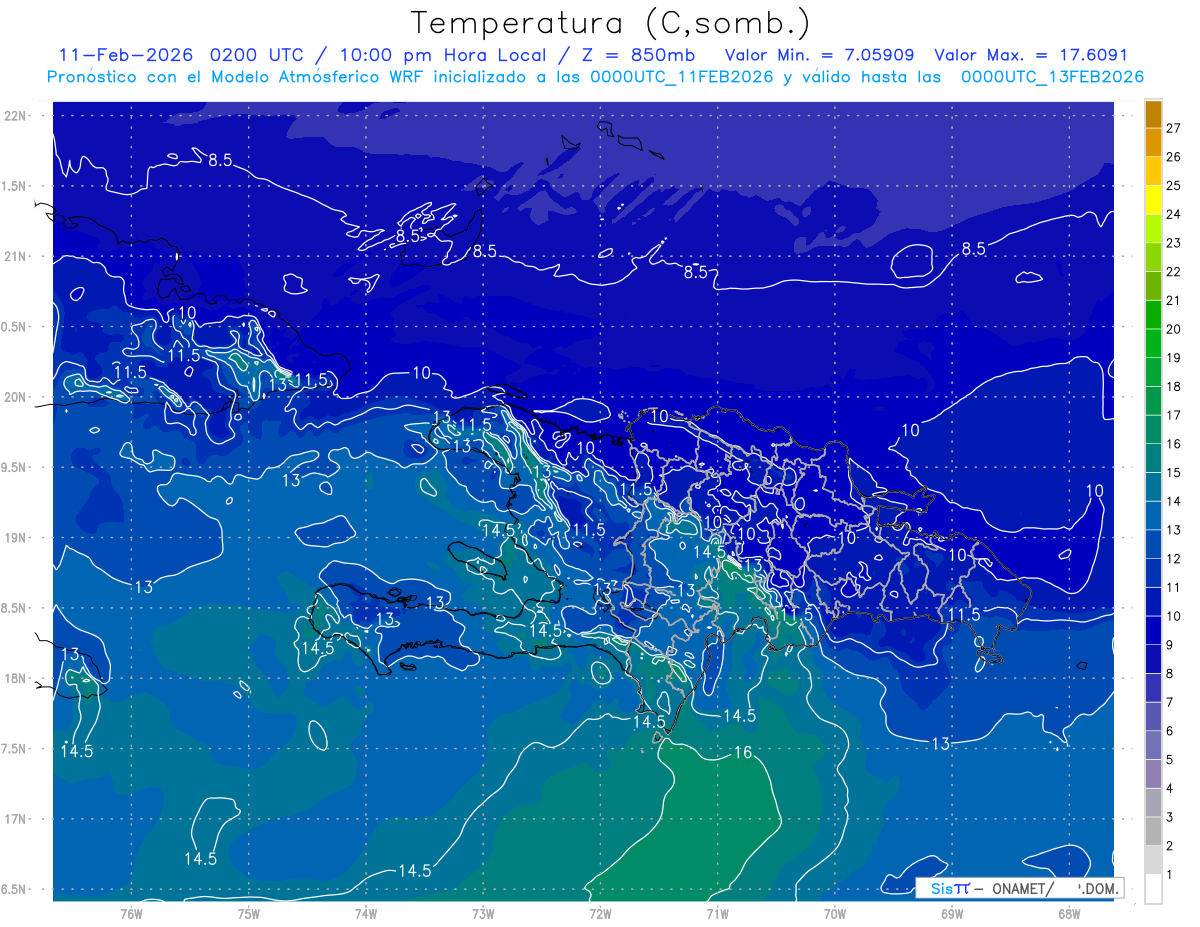Image resolution: width=1200 pixels, height=927 pixels.
Task: Click color scale label "24"
Action: (1174, 214)
